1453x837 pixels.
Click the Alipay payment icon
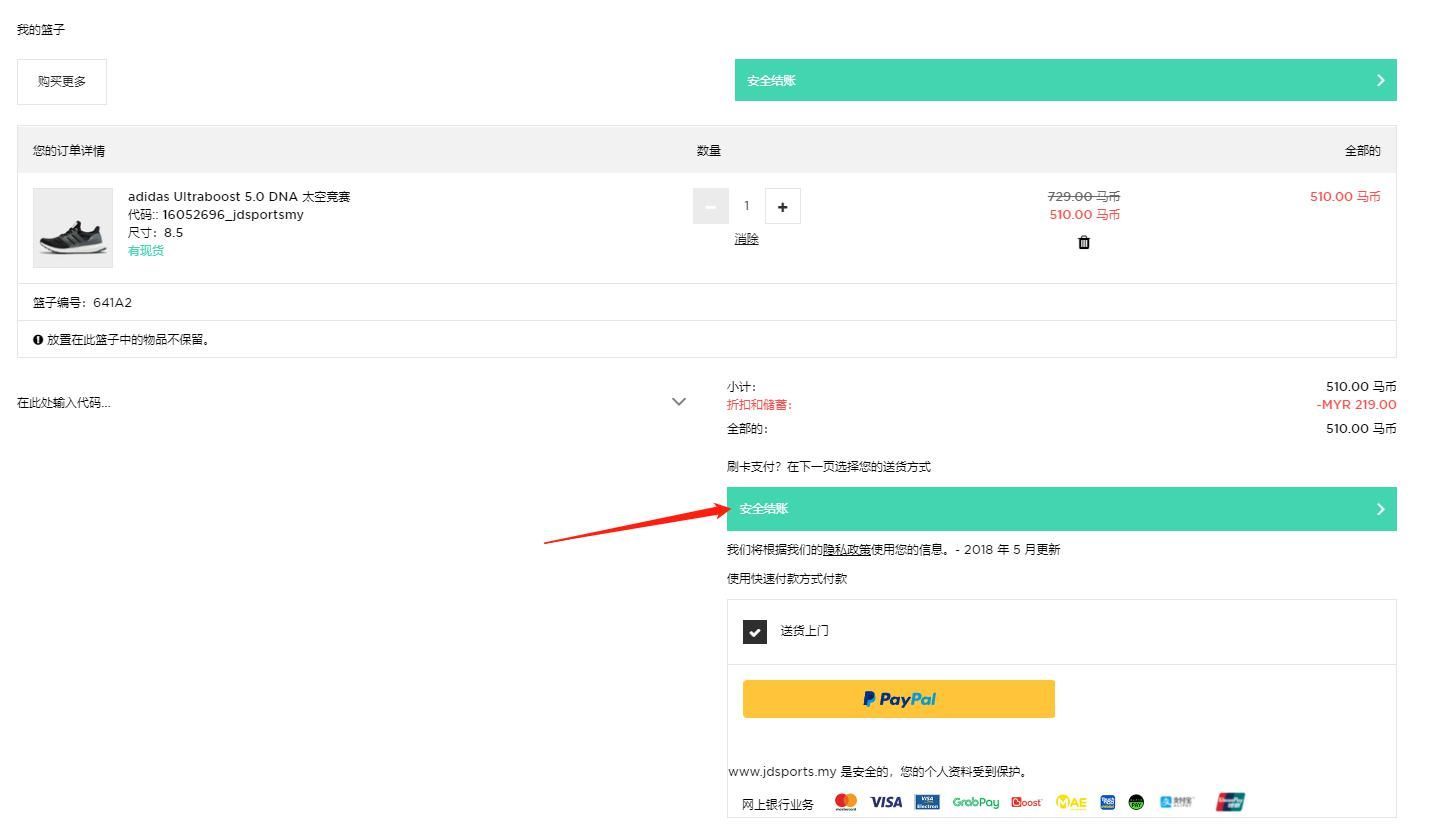[x=1176, y=802]
